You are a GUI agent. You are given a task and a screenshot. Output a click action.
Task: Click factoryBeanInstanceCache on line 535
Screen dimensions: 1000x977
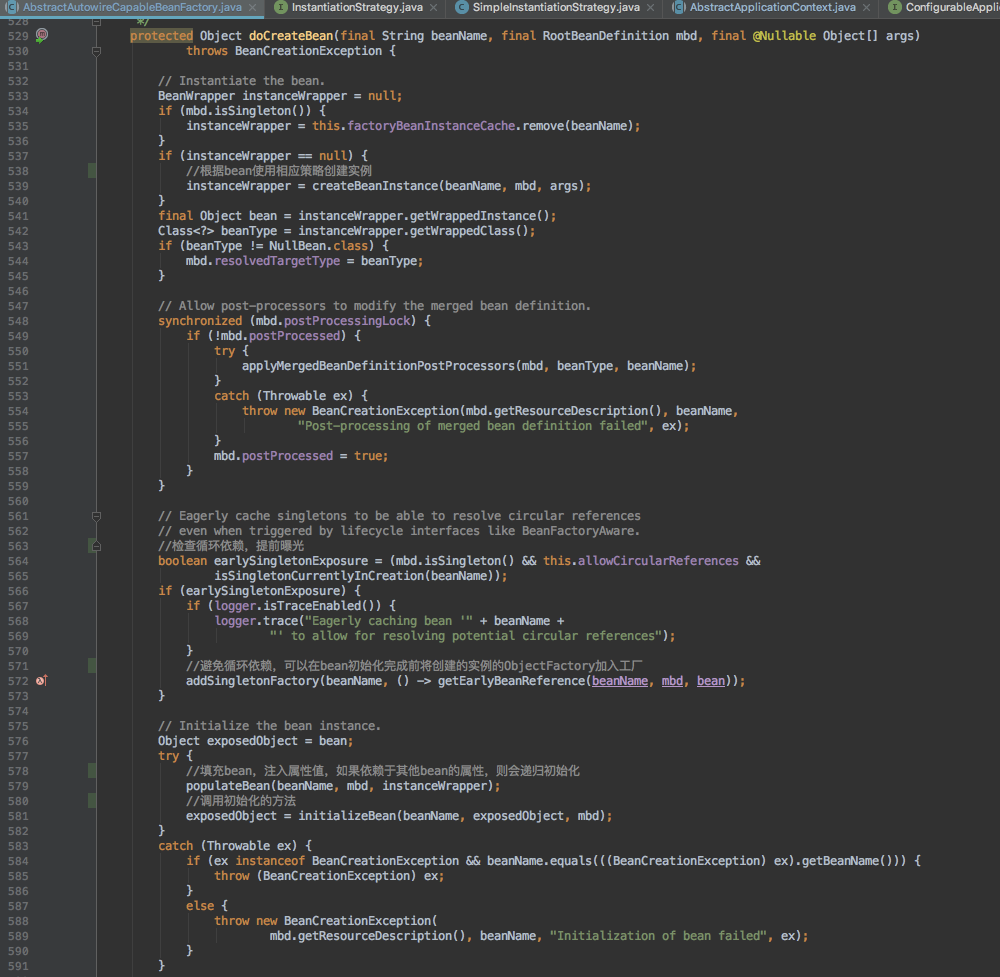(431, 126)
